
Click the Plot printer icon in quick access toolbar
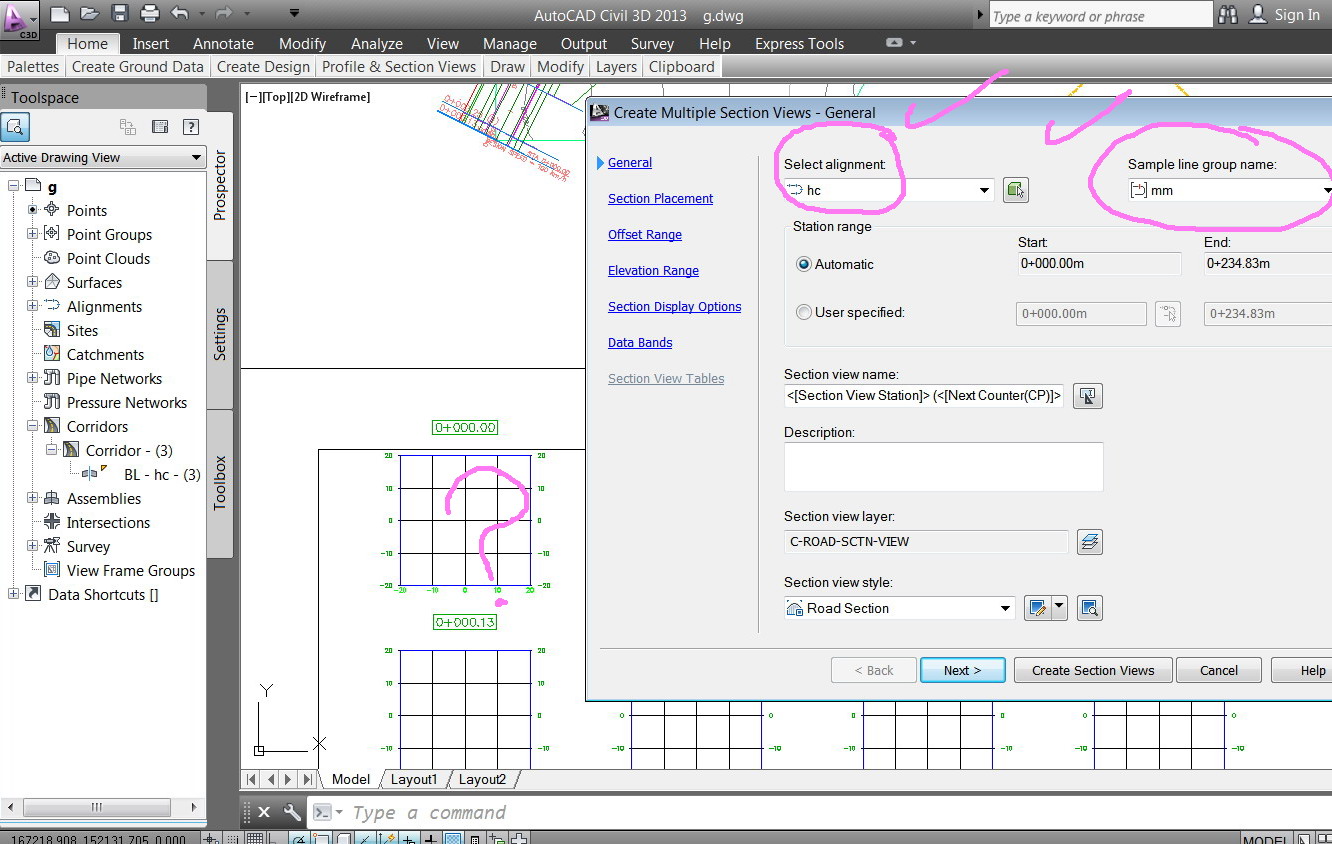point(150,14)
